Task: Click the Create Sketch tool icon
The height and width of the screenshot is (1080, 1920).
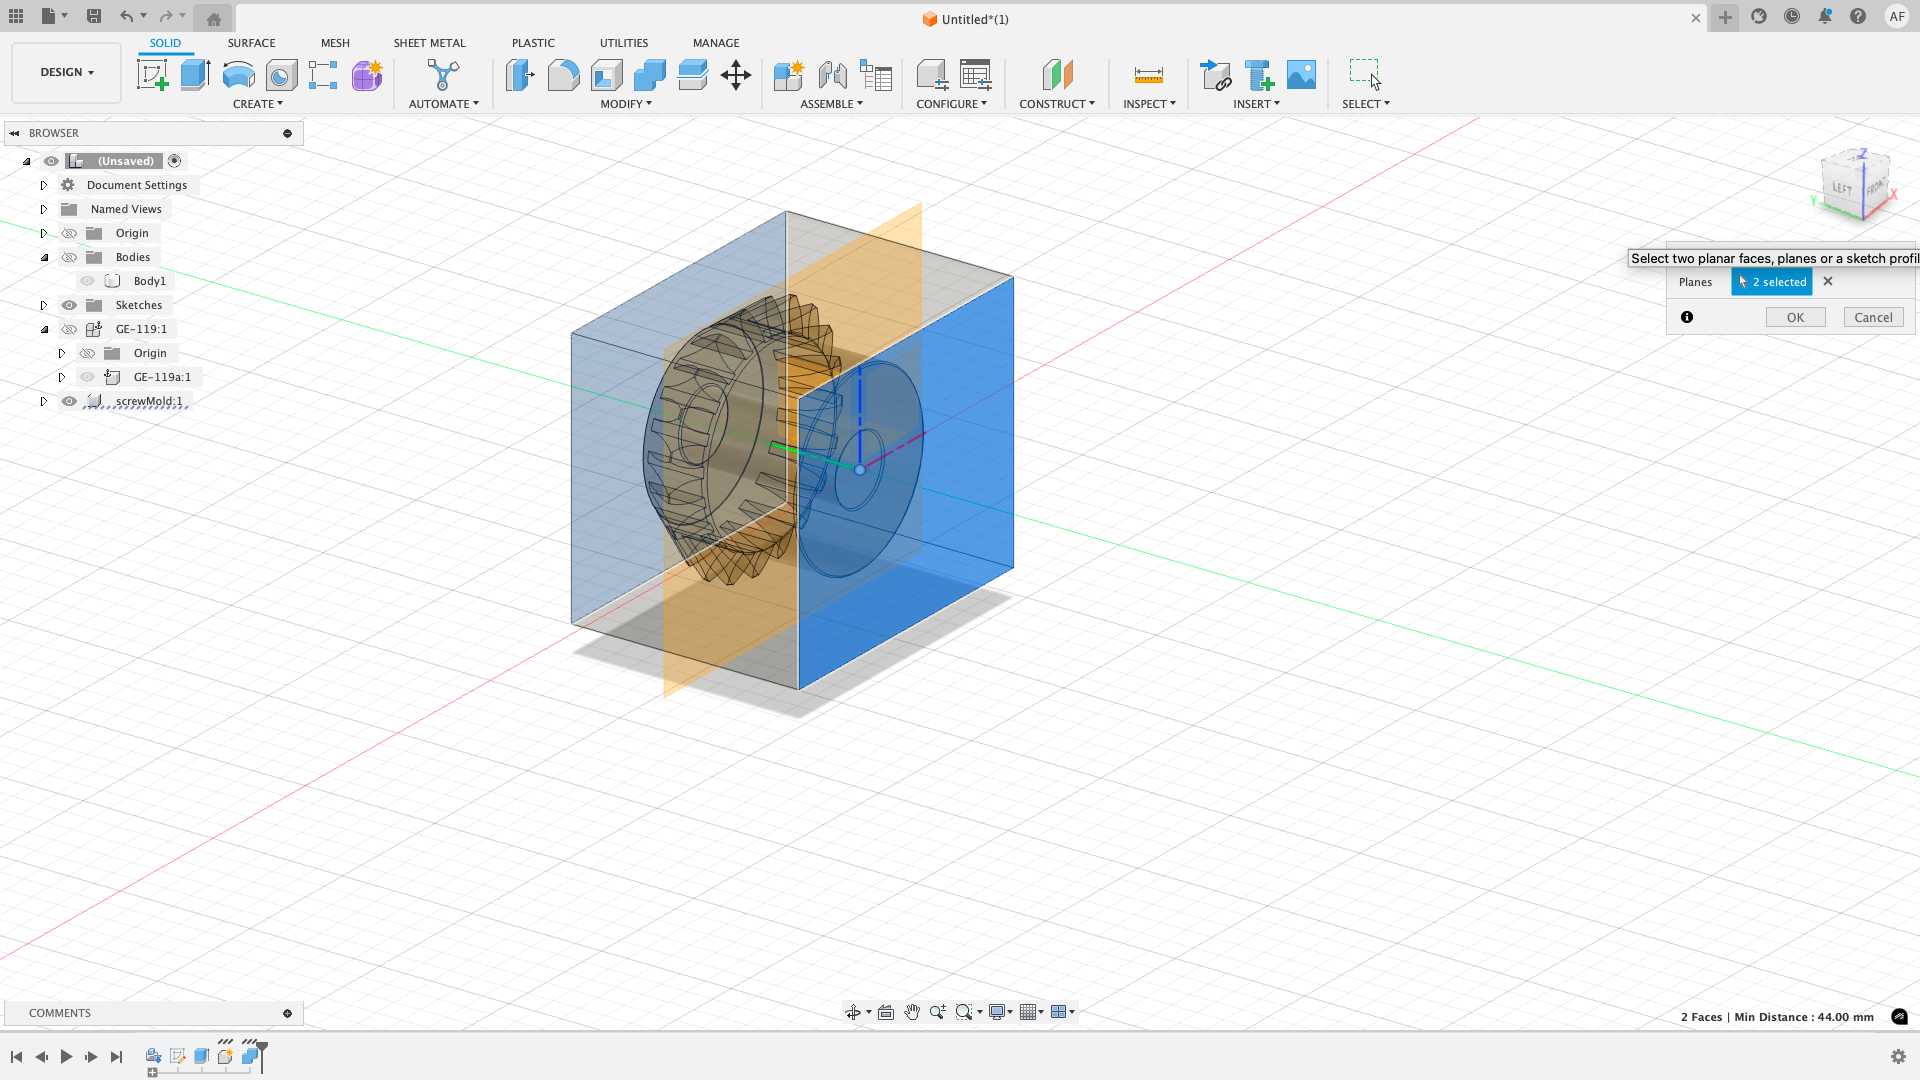Action: pos(152,75)
